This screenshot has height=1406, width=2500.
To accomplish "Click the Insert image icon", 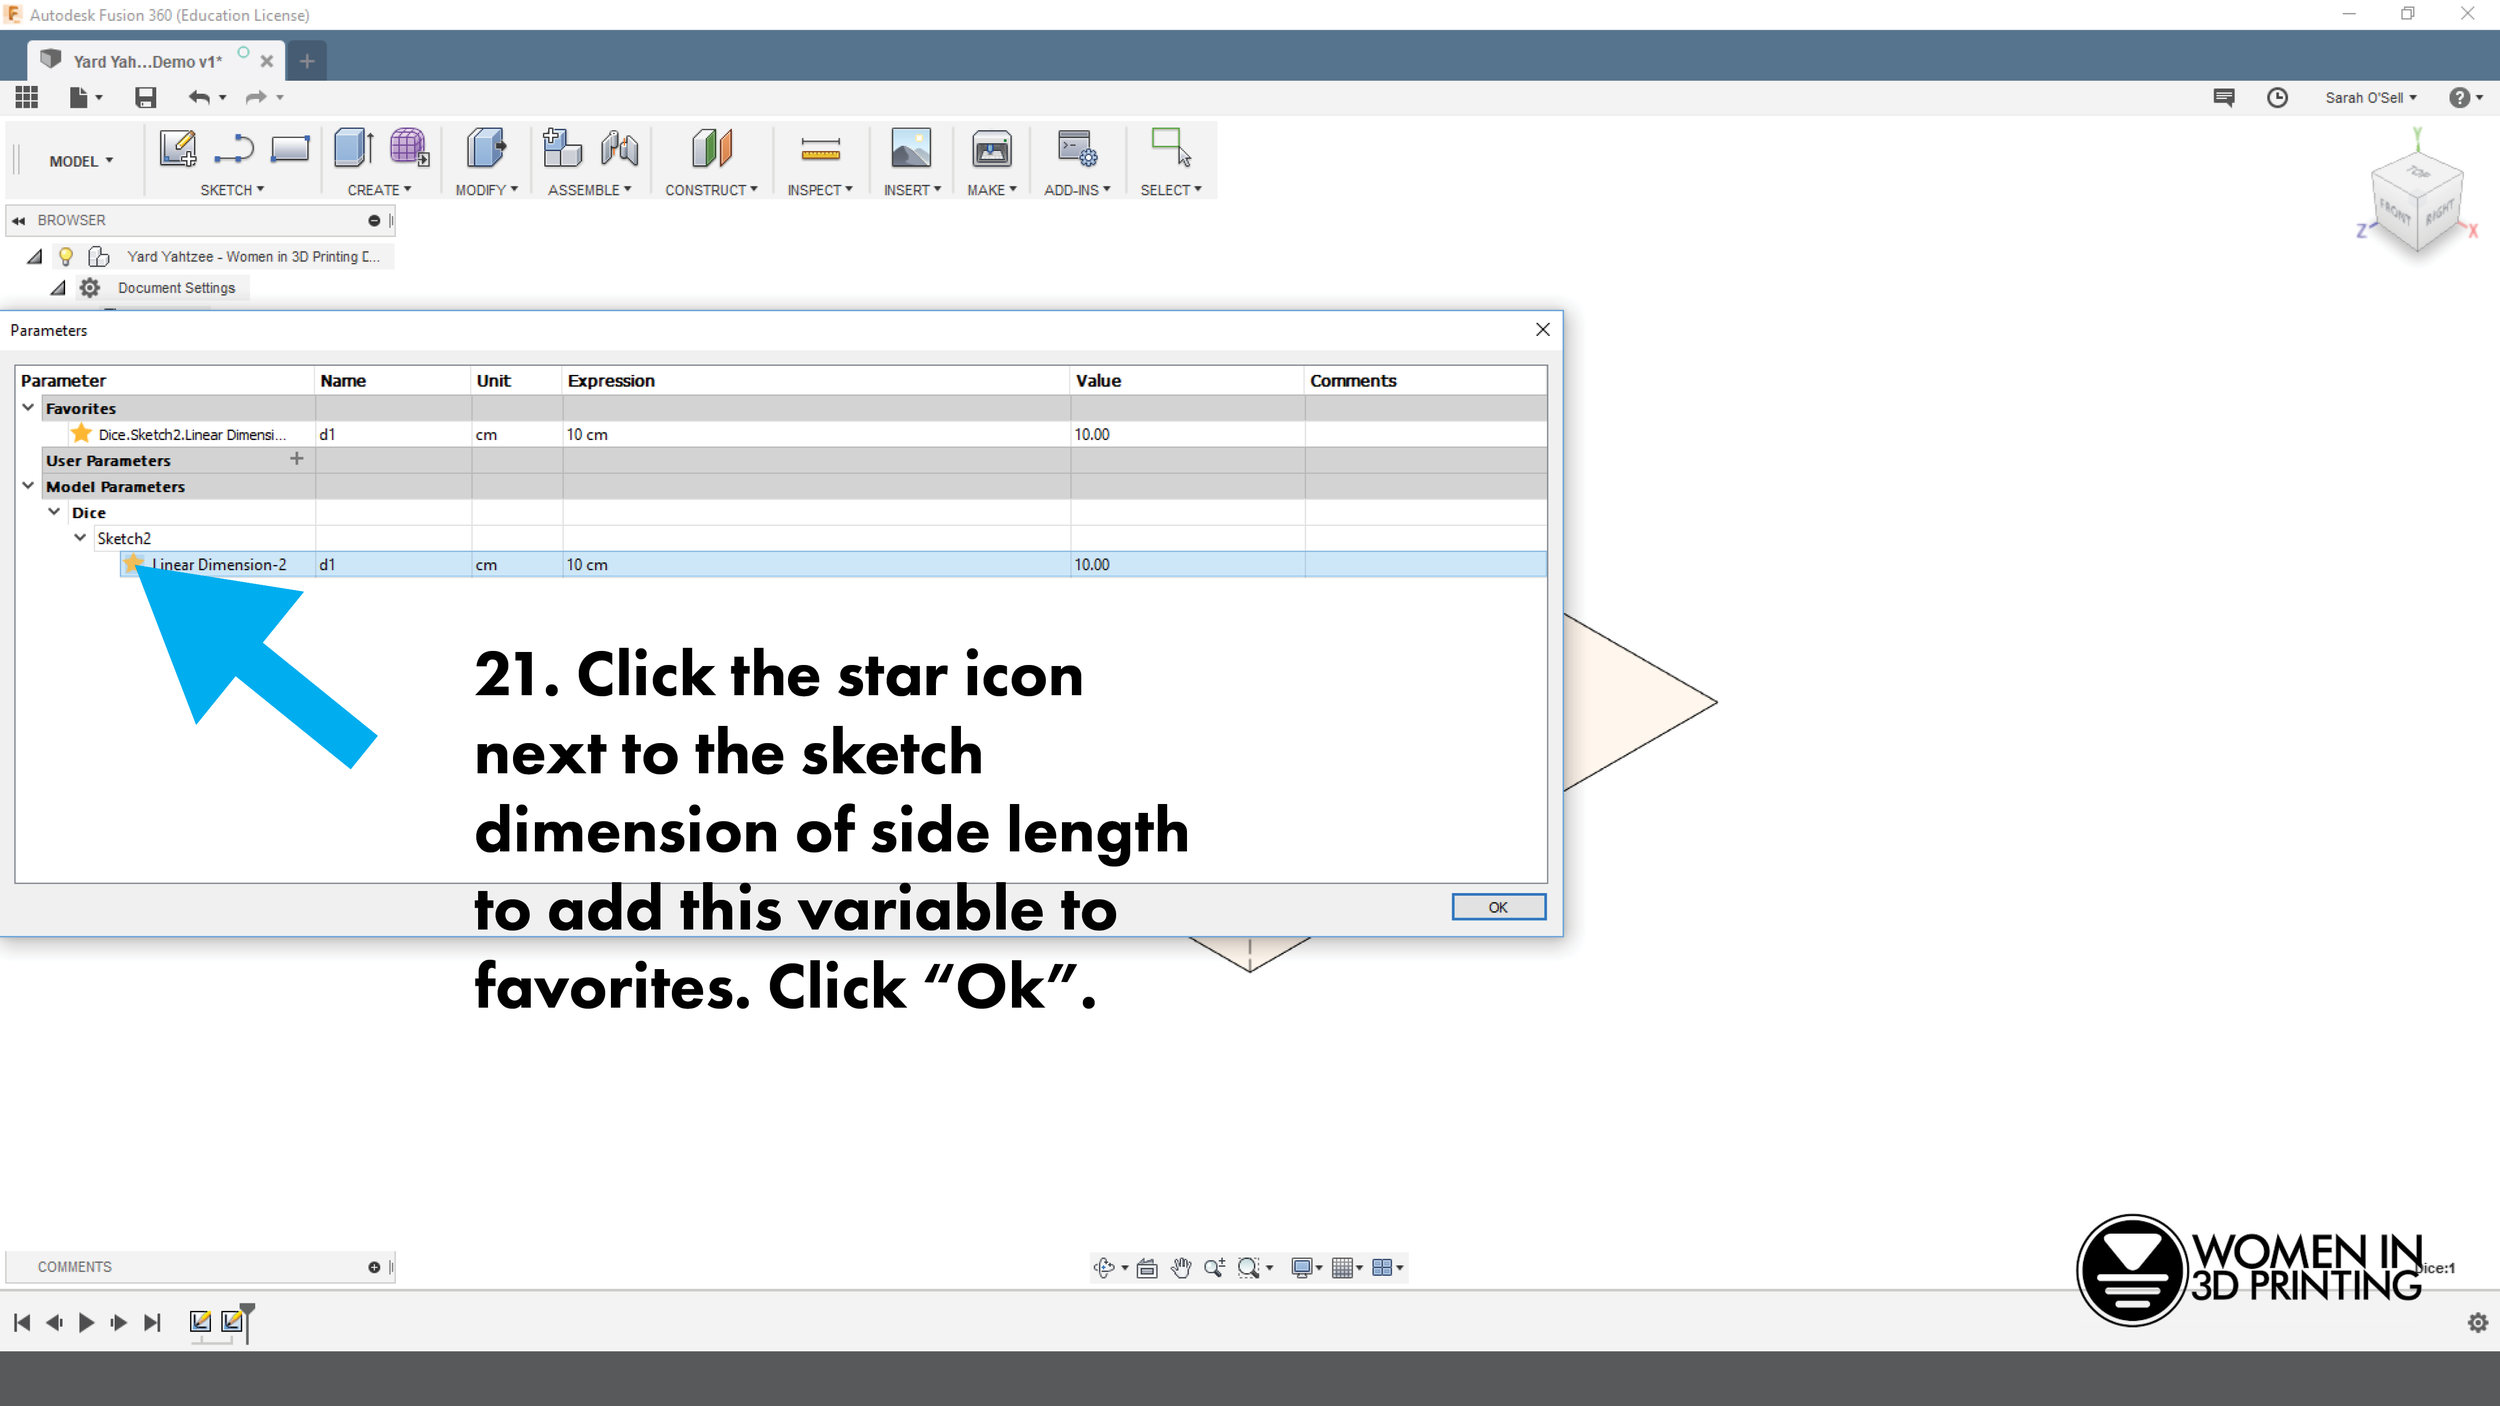I will tap(911, 148).
